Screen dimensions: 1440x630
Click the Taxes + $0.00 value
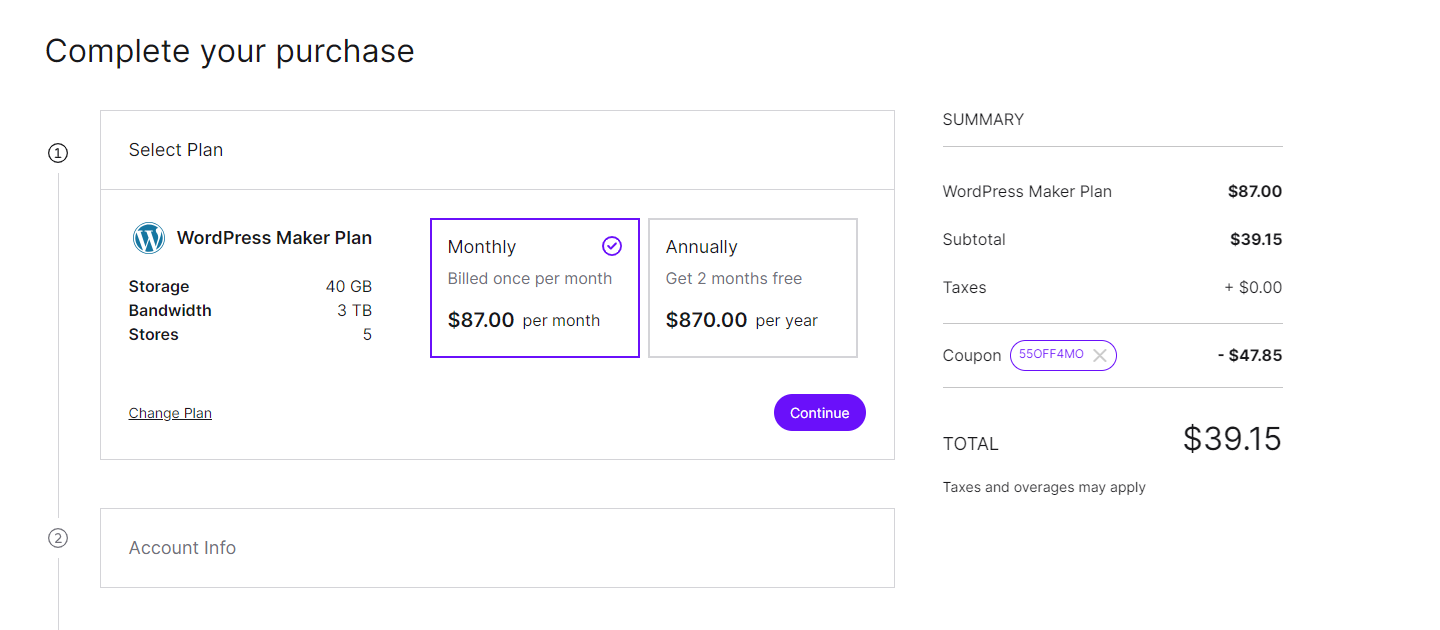click(1253, 287)
